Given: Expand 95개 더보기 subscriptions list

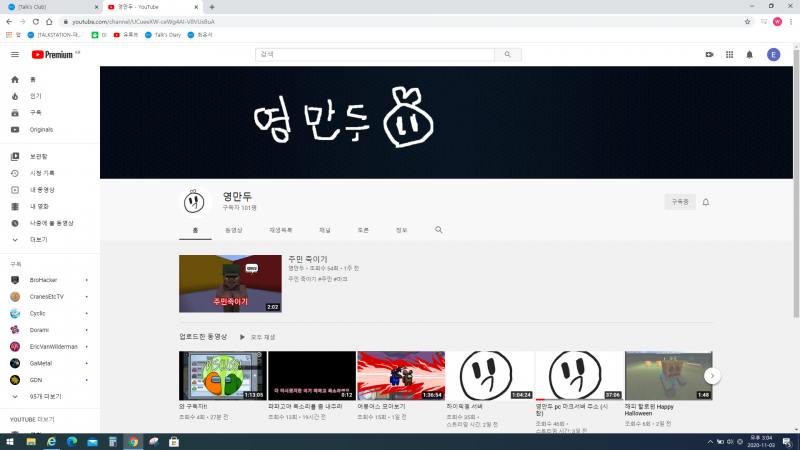Looking at the screenshot, I should 44,397.
